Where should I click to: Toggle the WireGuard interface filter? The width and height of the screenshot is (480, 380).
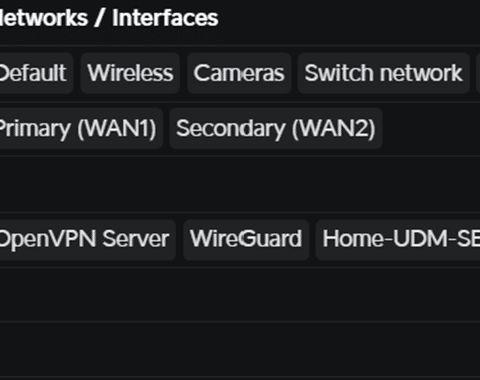246,239
